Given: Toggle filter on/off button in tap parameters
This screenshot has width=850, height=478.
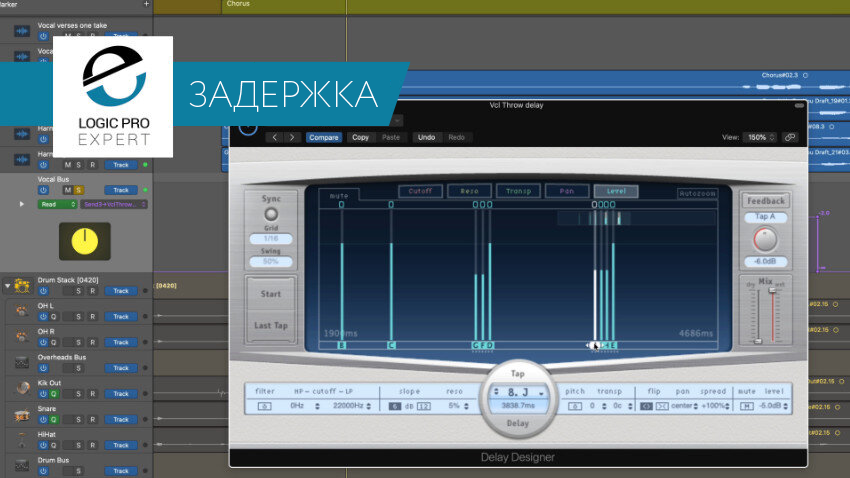Looking at the screenshot, I should (265, 406).
